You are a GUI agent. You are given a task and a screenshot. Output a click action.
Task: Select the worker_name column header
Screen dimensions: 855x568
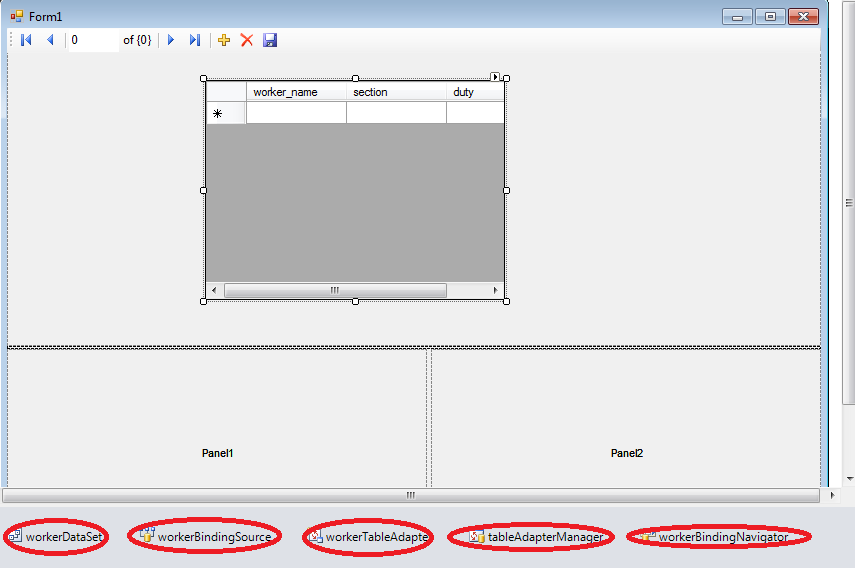point(296,92)
